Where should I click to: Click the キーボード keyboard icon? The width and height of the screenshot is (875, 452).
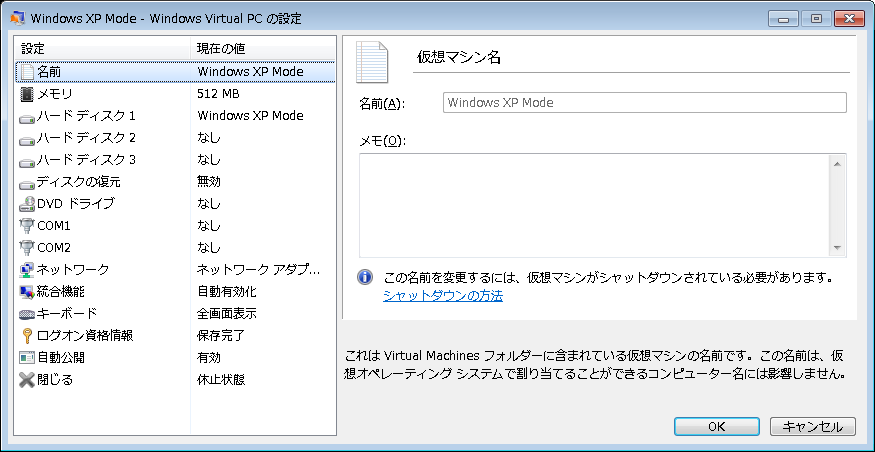click(26, 314)
